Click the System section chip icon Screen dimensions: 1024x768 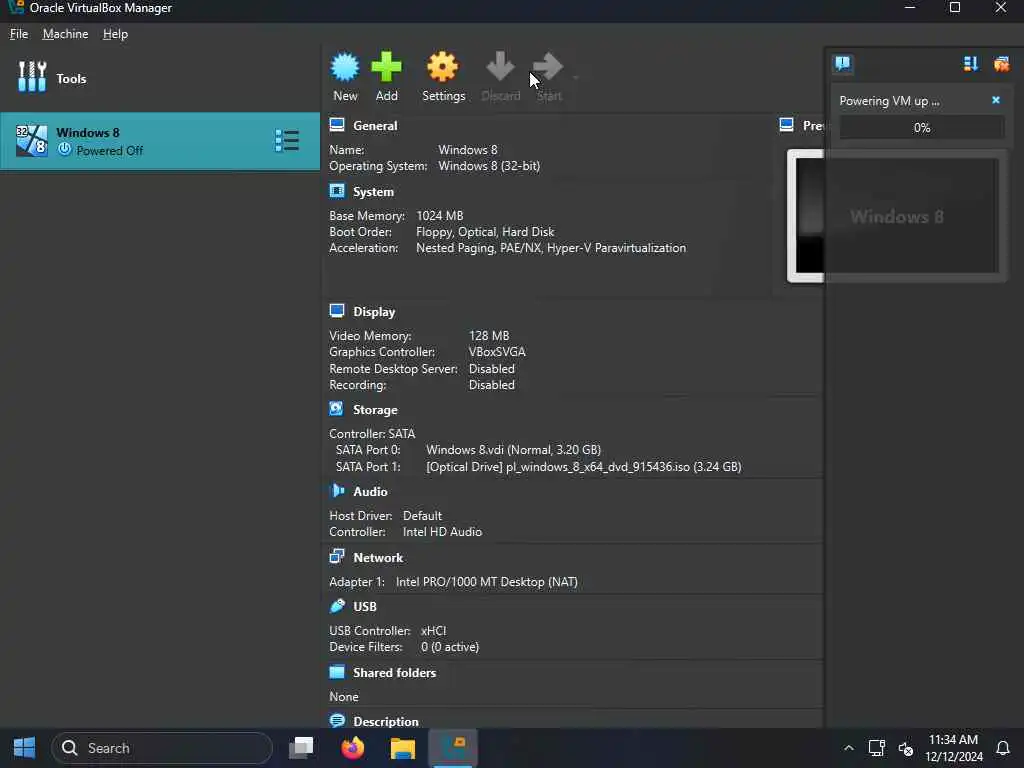(x=337, y=191)
